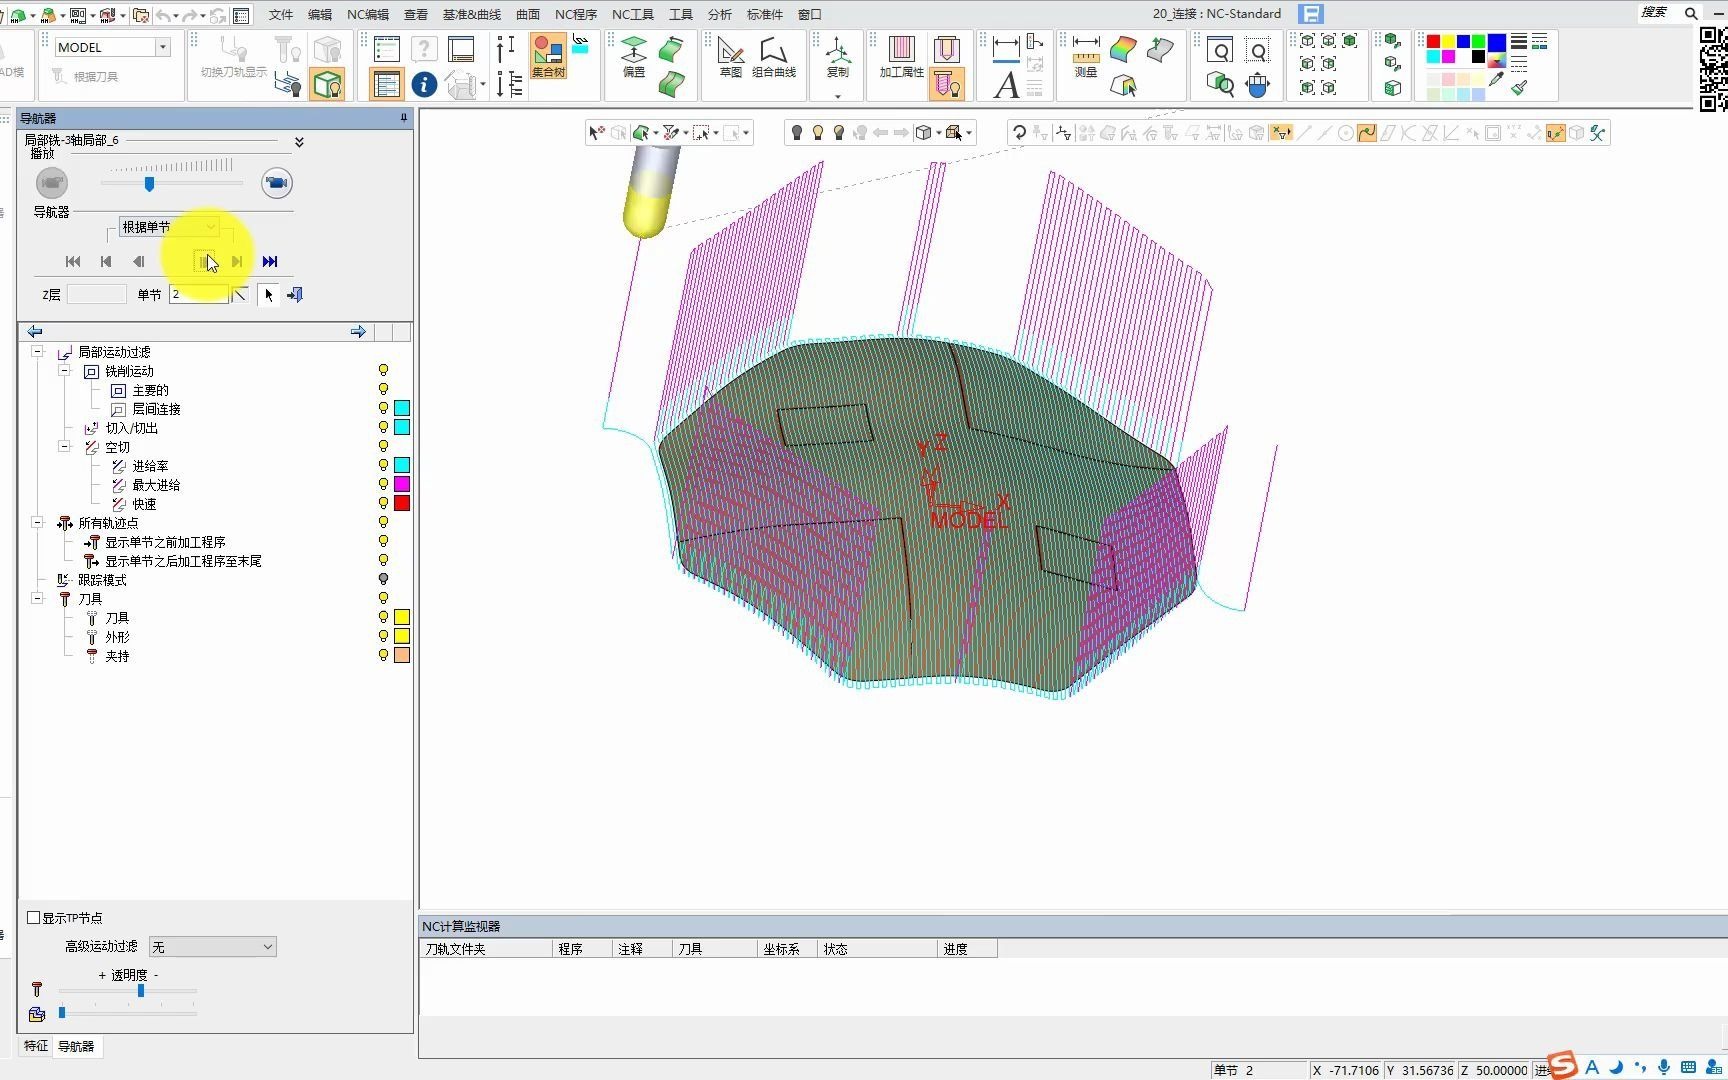Toggle visibility bulb for 快速 motions
The width and height of the screenshot is (1728, 1080).
[383, 504]
